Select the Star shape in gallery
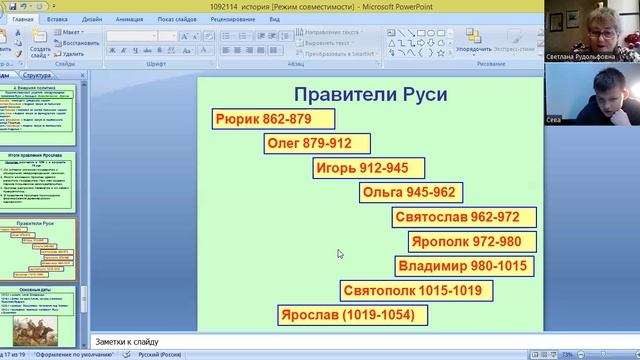Screen dimensions: 640x360 [x=441, y=53]
